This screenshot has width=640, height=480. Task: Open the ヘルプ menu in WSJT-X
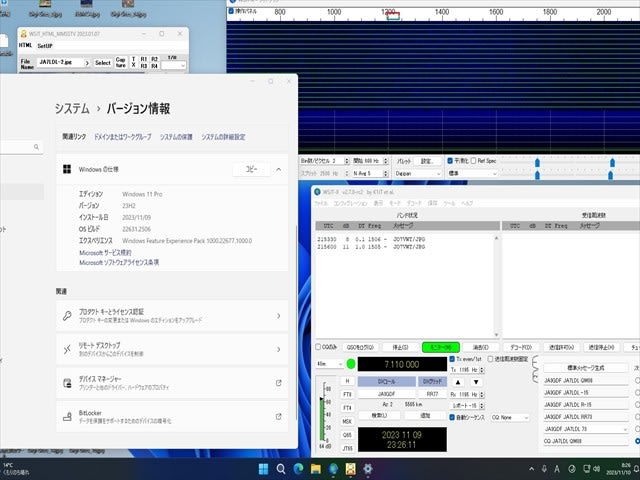tap(467, 203)
